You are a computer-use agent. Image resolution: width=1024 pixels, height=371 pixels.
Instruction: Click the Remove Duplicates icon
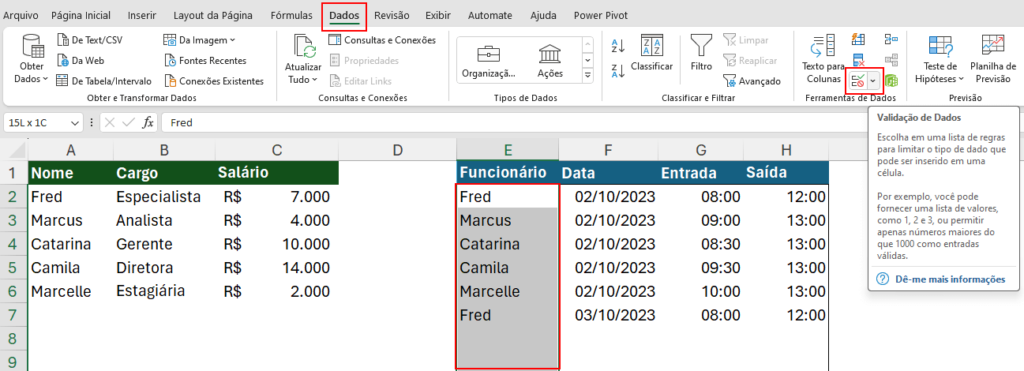click(858, 60)
